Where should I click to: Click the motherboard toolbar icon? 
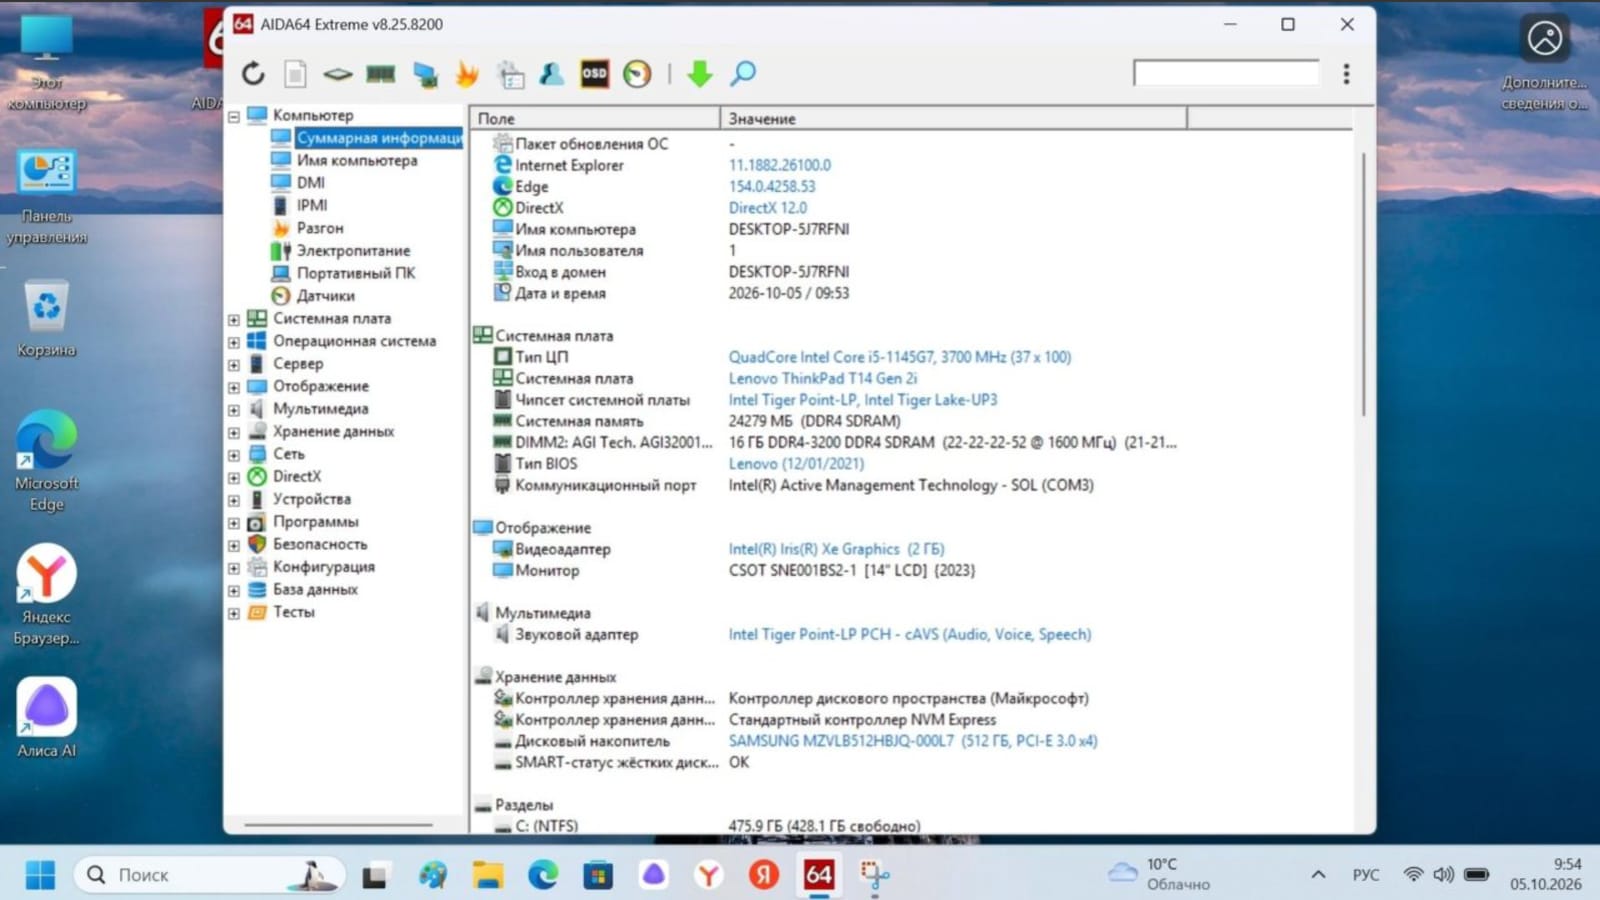click(338, 74)
